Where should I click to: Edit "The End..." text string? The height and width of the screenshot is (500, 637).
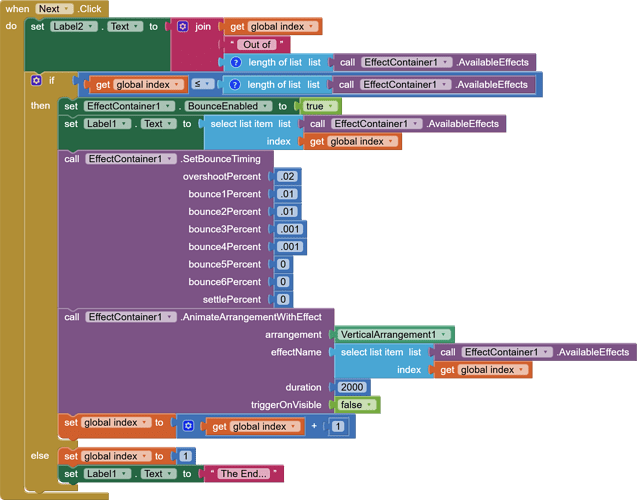pyautogui.click(x=243, y=474)
